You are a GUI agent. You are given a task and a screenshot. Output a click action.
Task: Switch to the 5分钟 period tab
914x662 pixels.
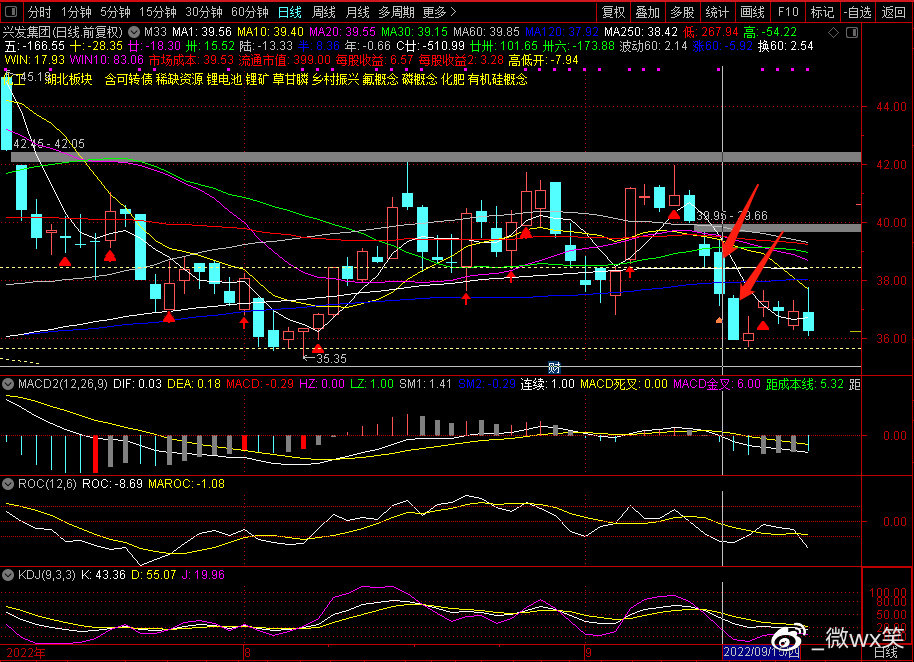pyautogui.click(x=117, y=13)
